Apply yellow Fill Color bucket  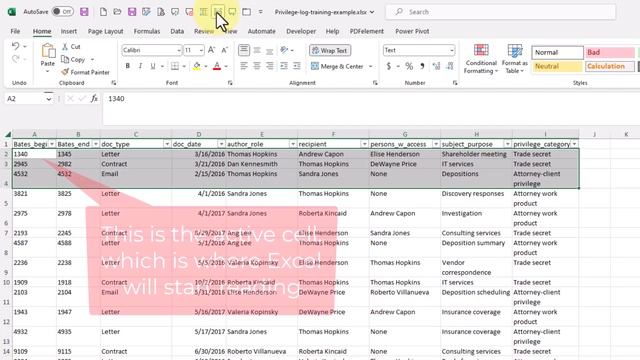tap(197, 66)
